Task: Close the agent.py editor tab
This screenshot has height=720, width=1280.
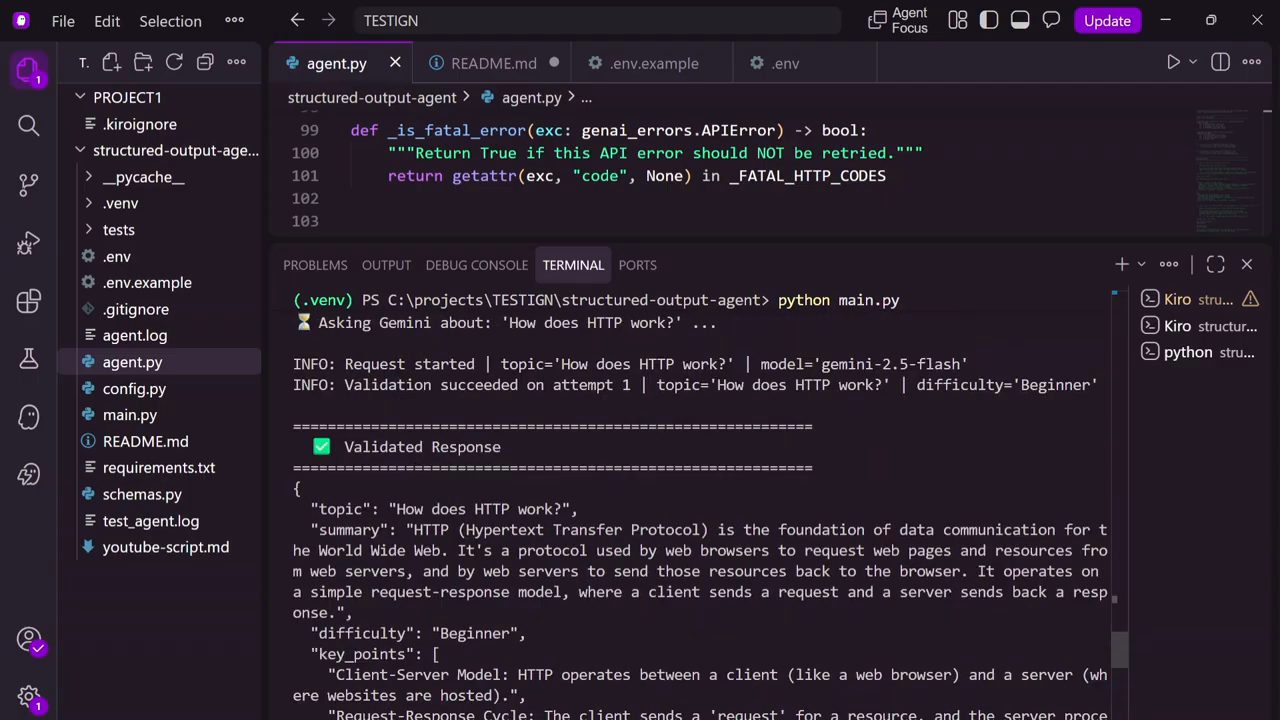Action: [x=395, y=63]
